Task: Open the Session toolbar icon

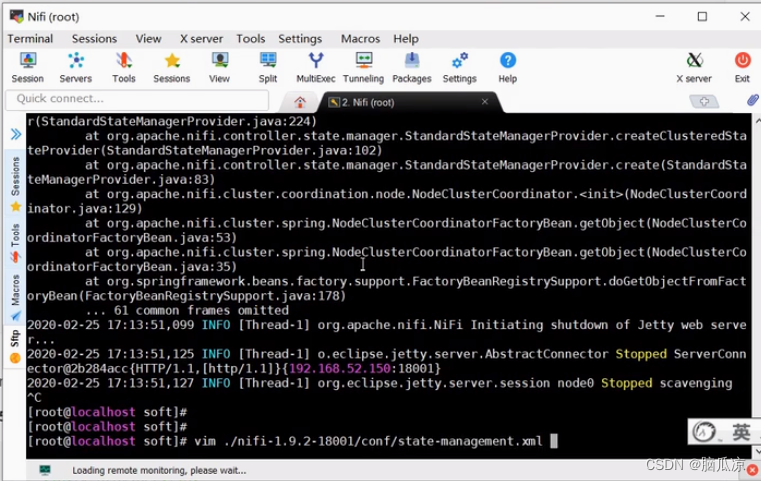Action: tap(28, 67)
